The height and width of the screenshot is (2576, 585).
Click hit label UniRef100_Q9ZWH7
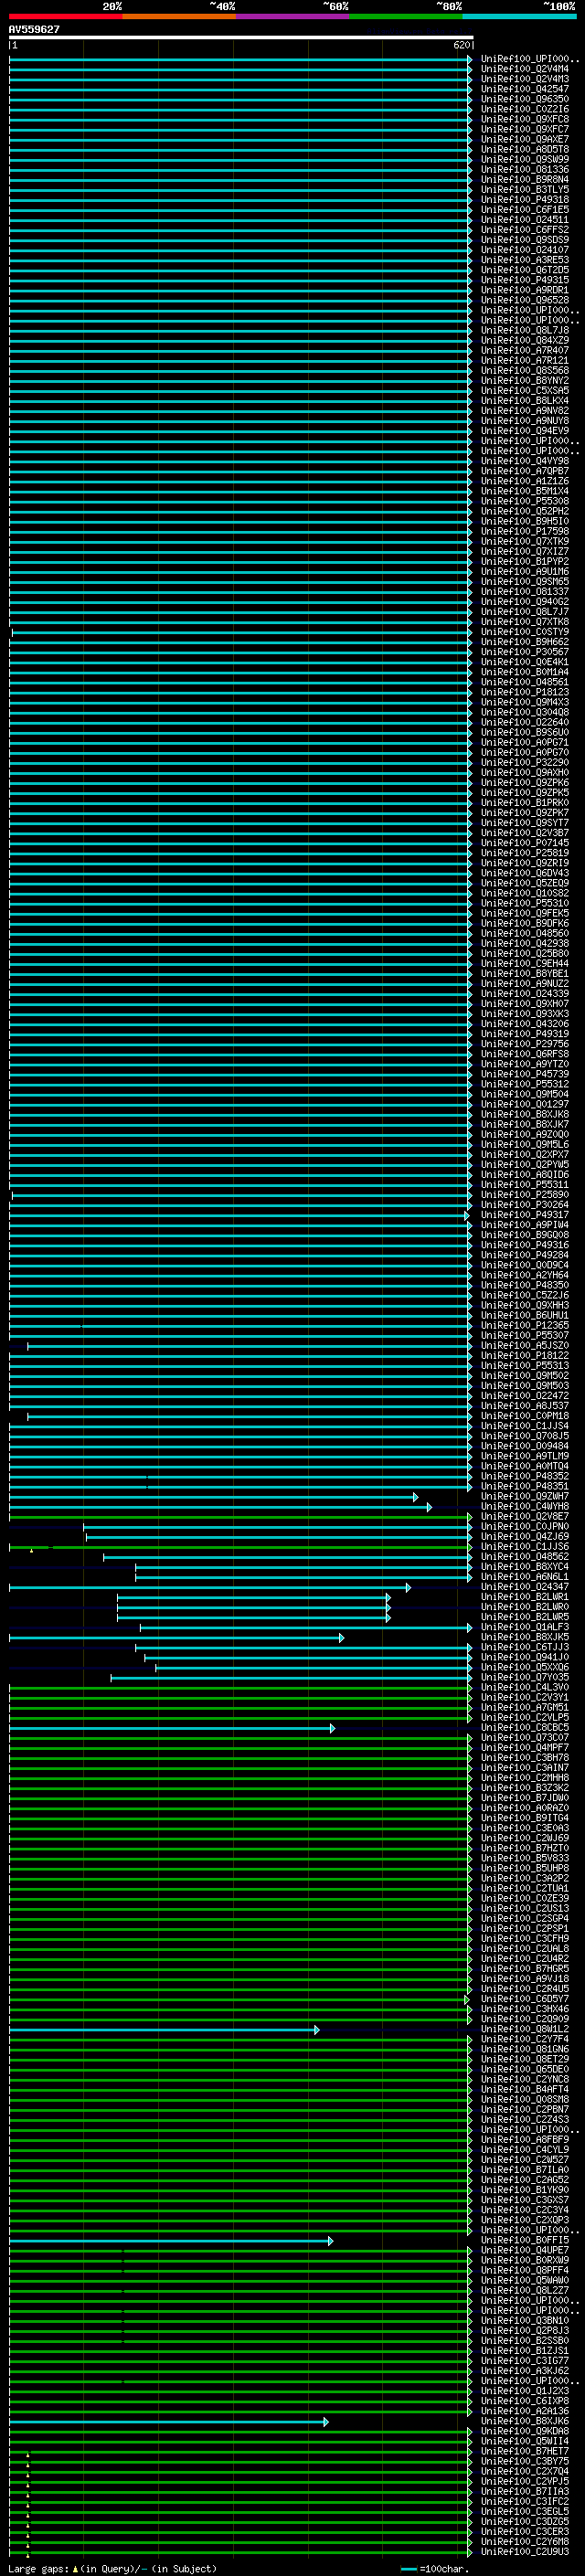pyautogui.click(x=525, y=1496)
